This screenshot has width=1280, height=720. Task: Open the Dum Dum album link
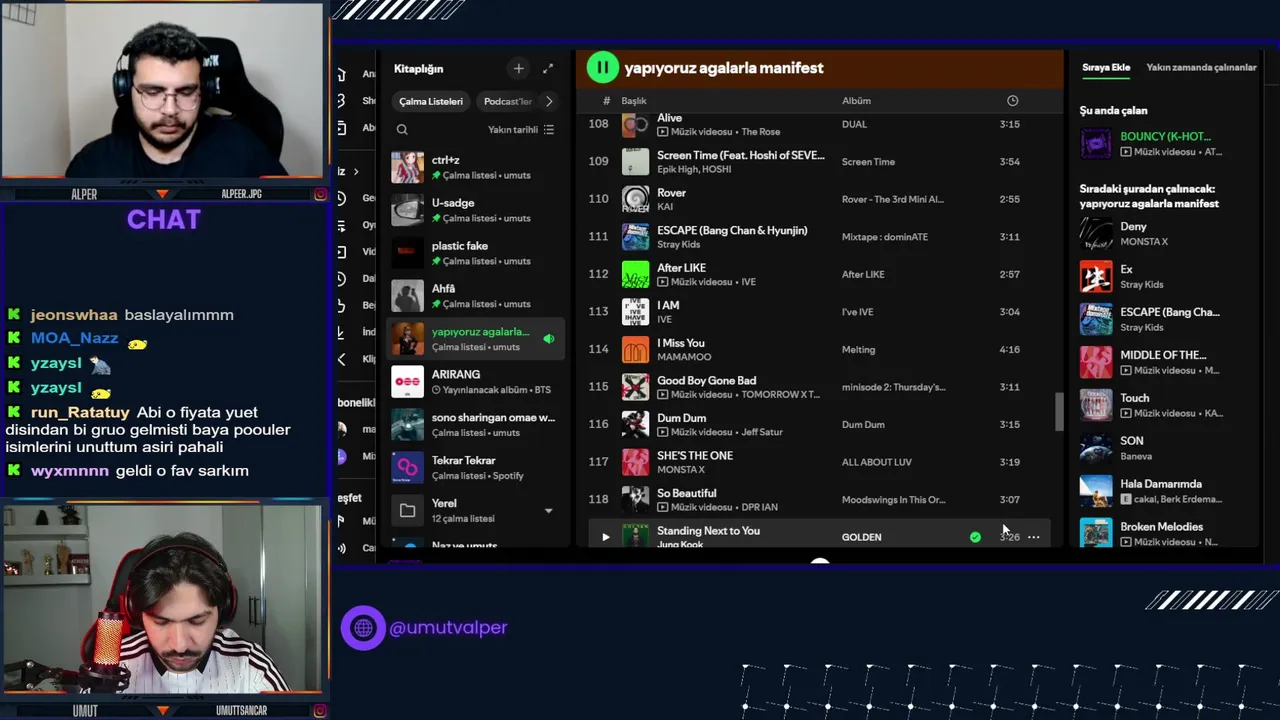point(863,424)
